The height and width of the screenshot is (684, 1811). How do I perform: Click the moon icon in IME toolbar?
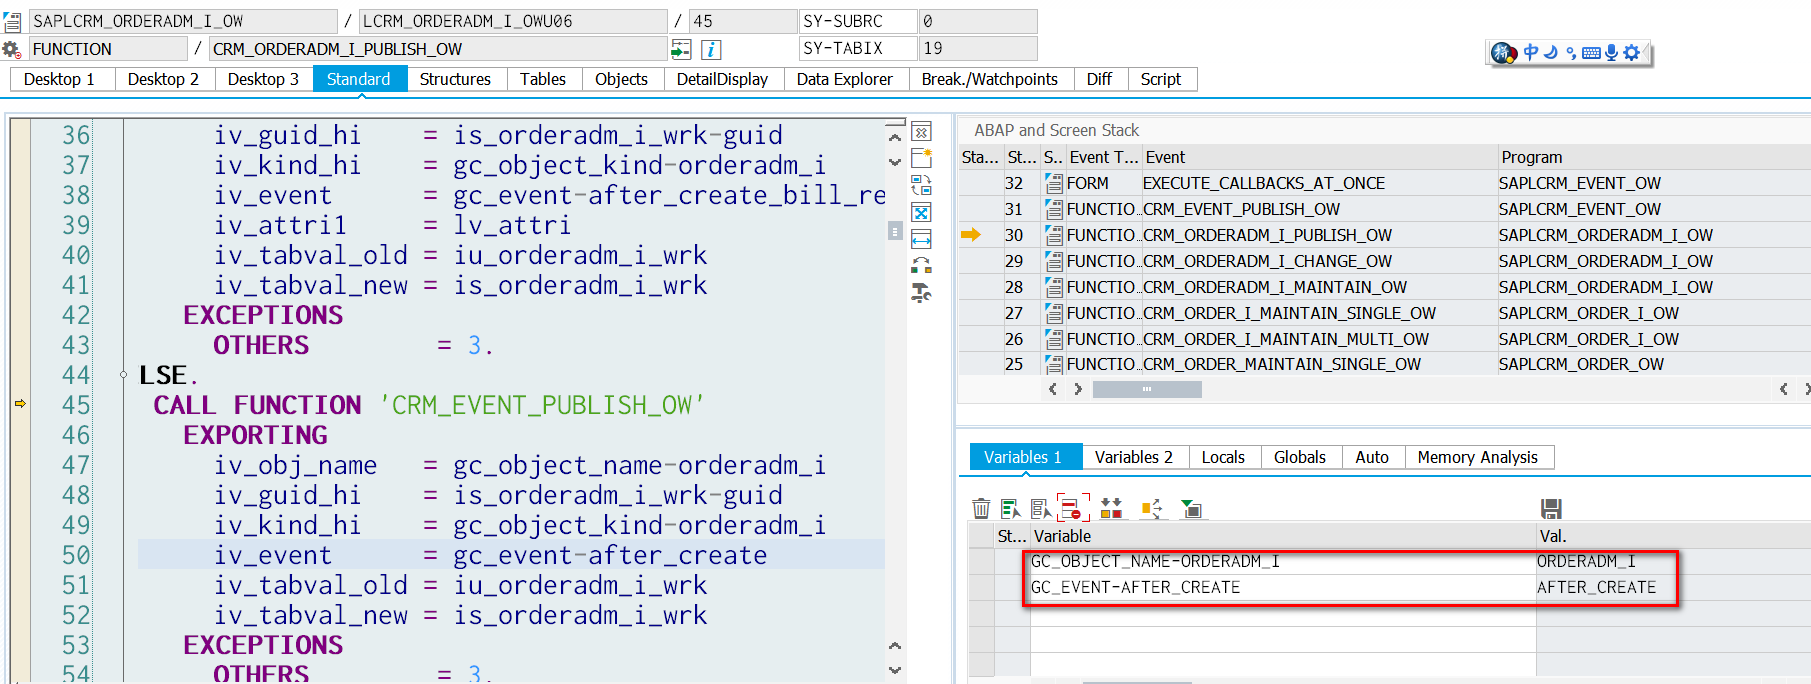click(1551, 53)
